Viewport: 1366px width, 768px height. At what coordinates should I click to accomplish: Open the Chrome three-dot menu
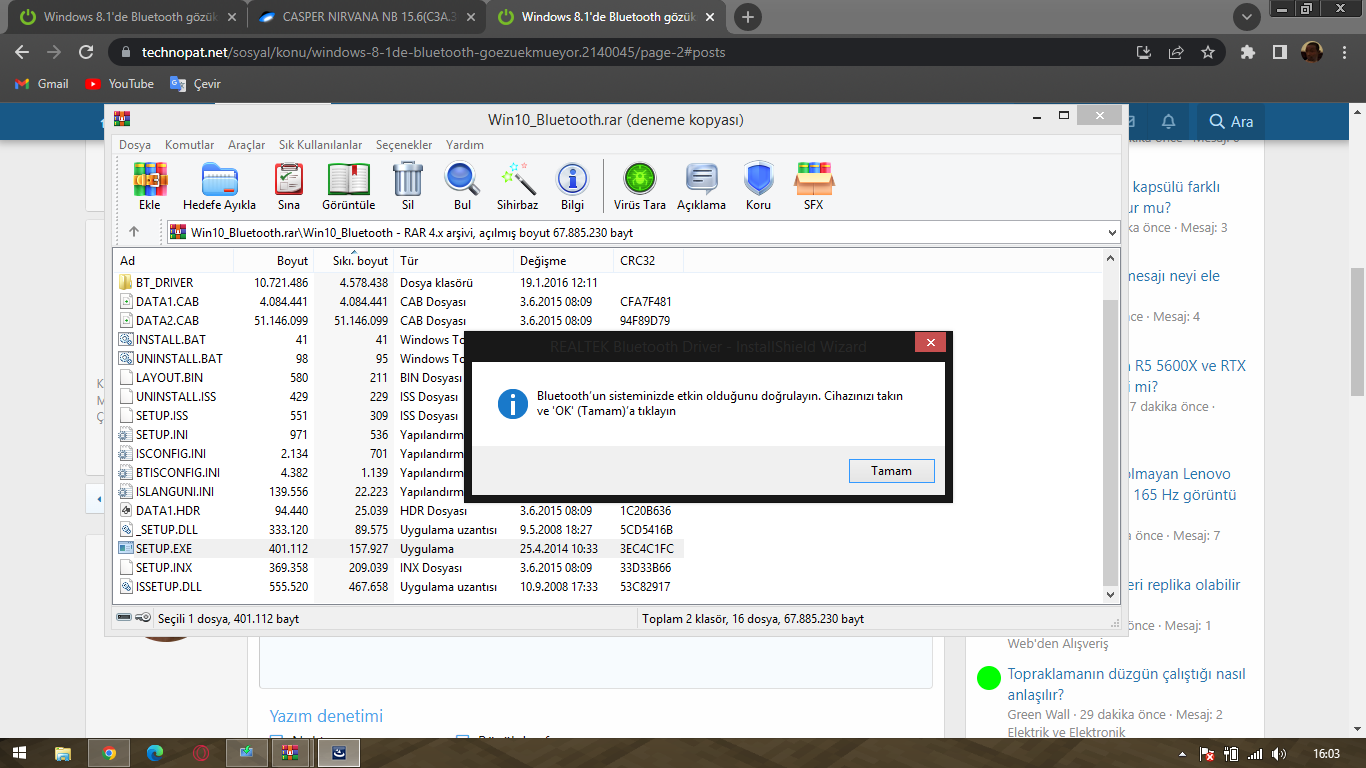(1345, 52)
